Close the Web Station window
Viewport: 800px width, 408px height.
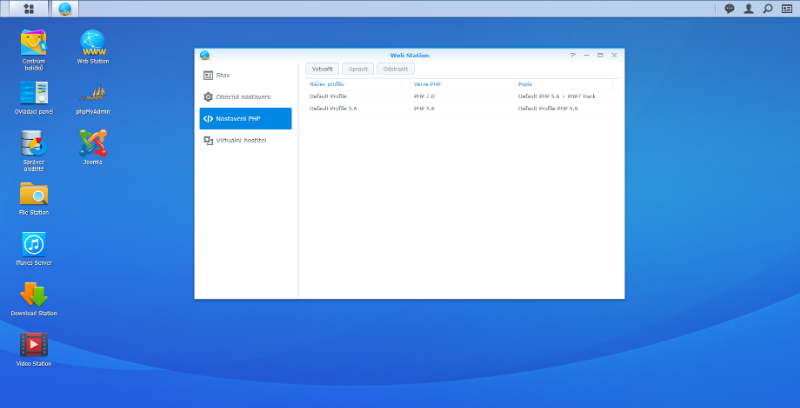[x=614, y=55]
